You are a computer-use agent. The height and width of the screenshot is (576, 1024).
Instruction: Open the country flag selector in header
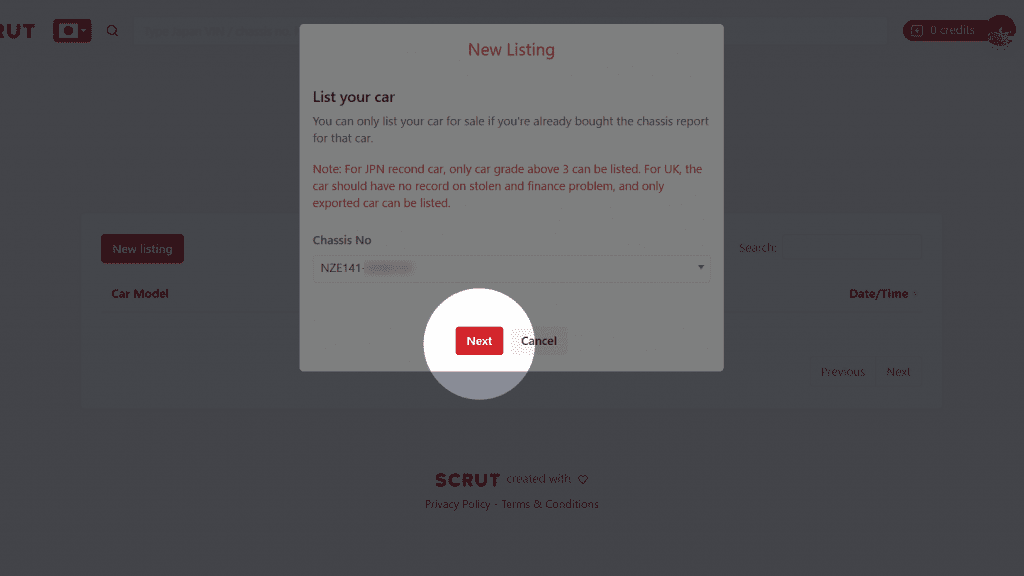(72, 31)
